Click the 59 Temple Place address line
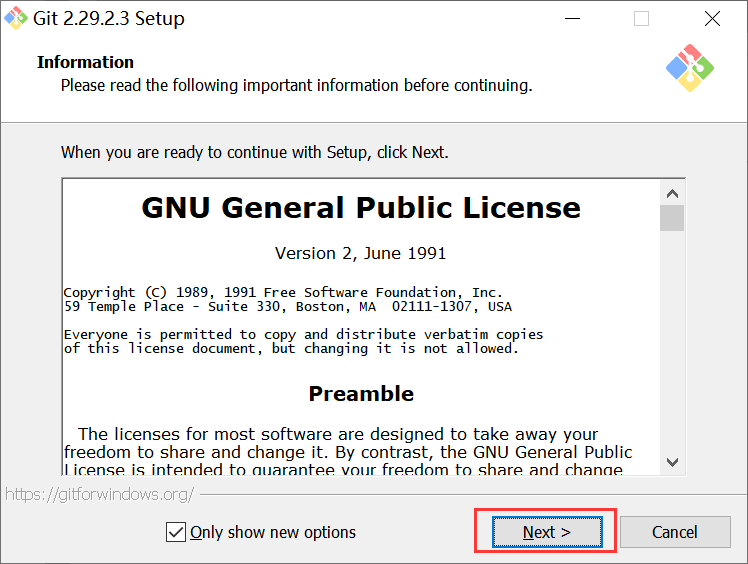Viewport: 748px width, 564px height. pyautogui.click(x=288, y=306)
